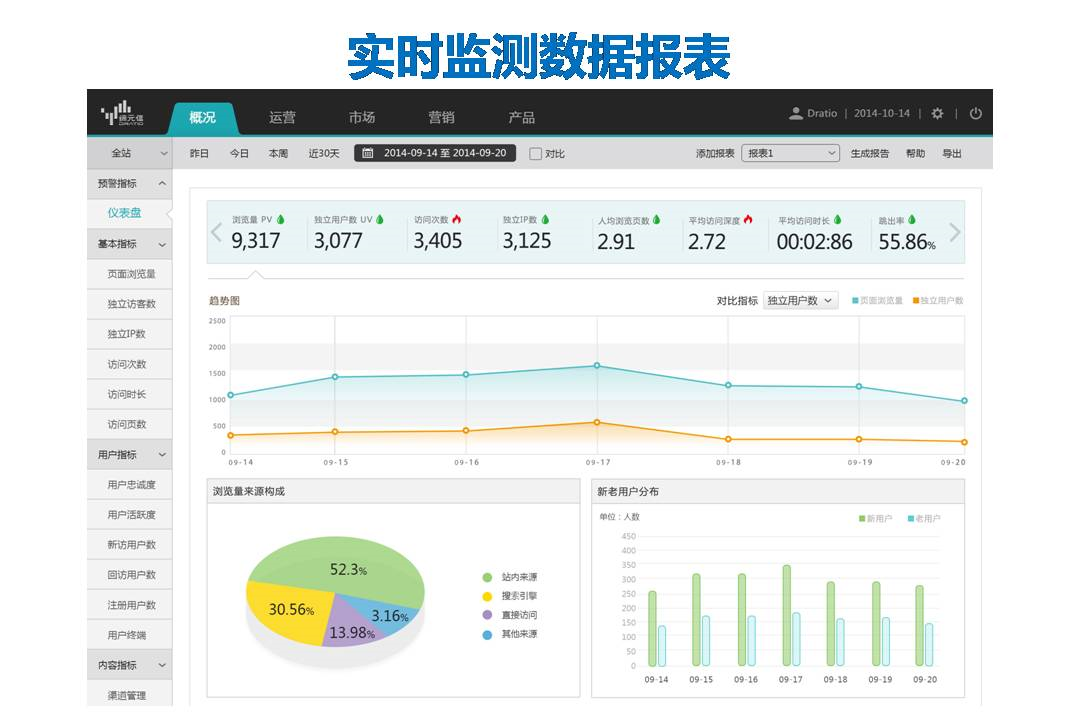Click the 帮助 link
Image resolution: width=1080 pixels, height=720 pixels.
pyautogui.click(x=915, y=154)
